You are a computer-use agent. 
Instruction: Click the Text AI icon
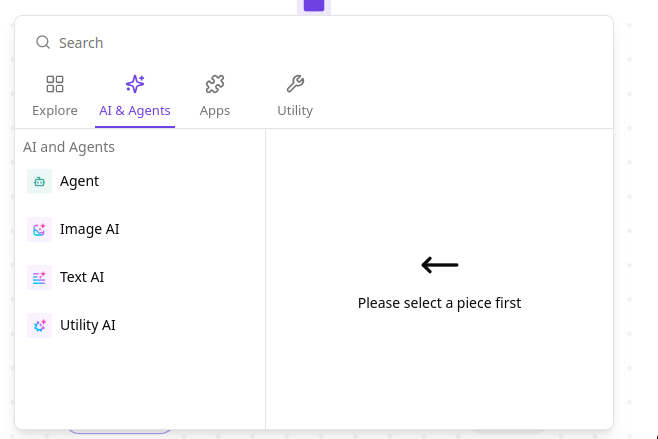click(x=39, y=278)
